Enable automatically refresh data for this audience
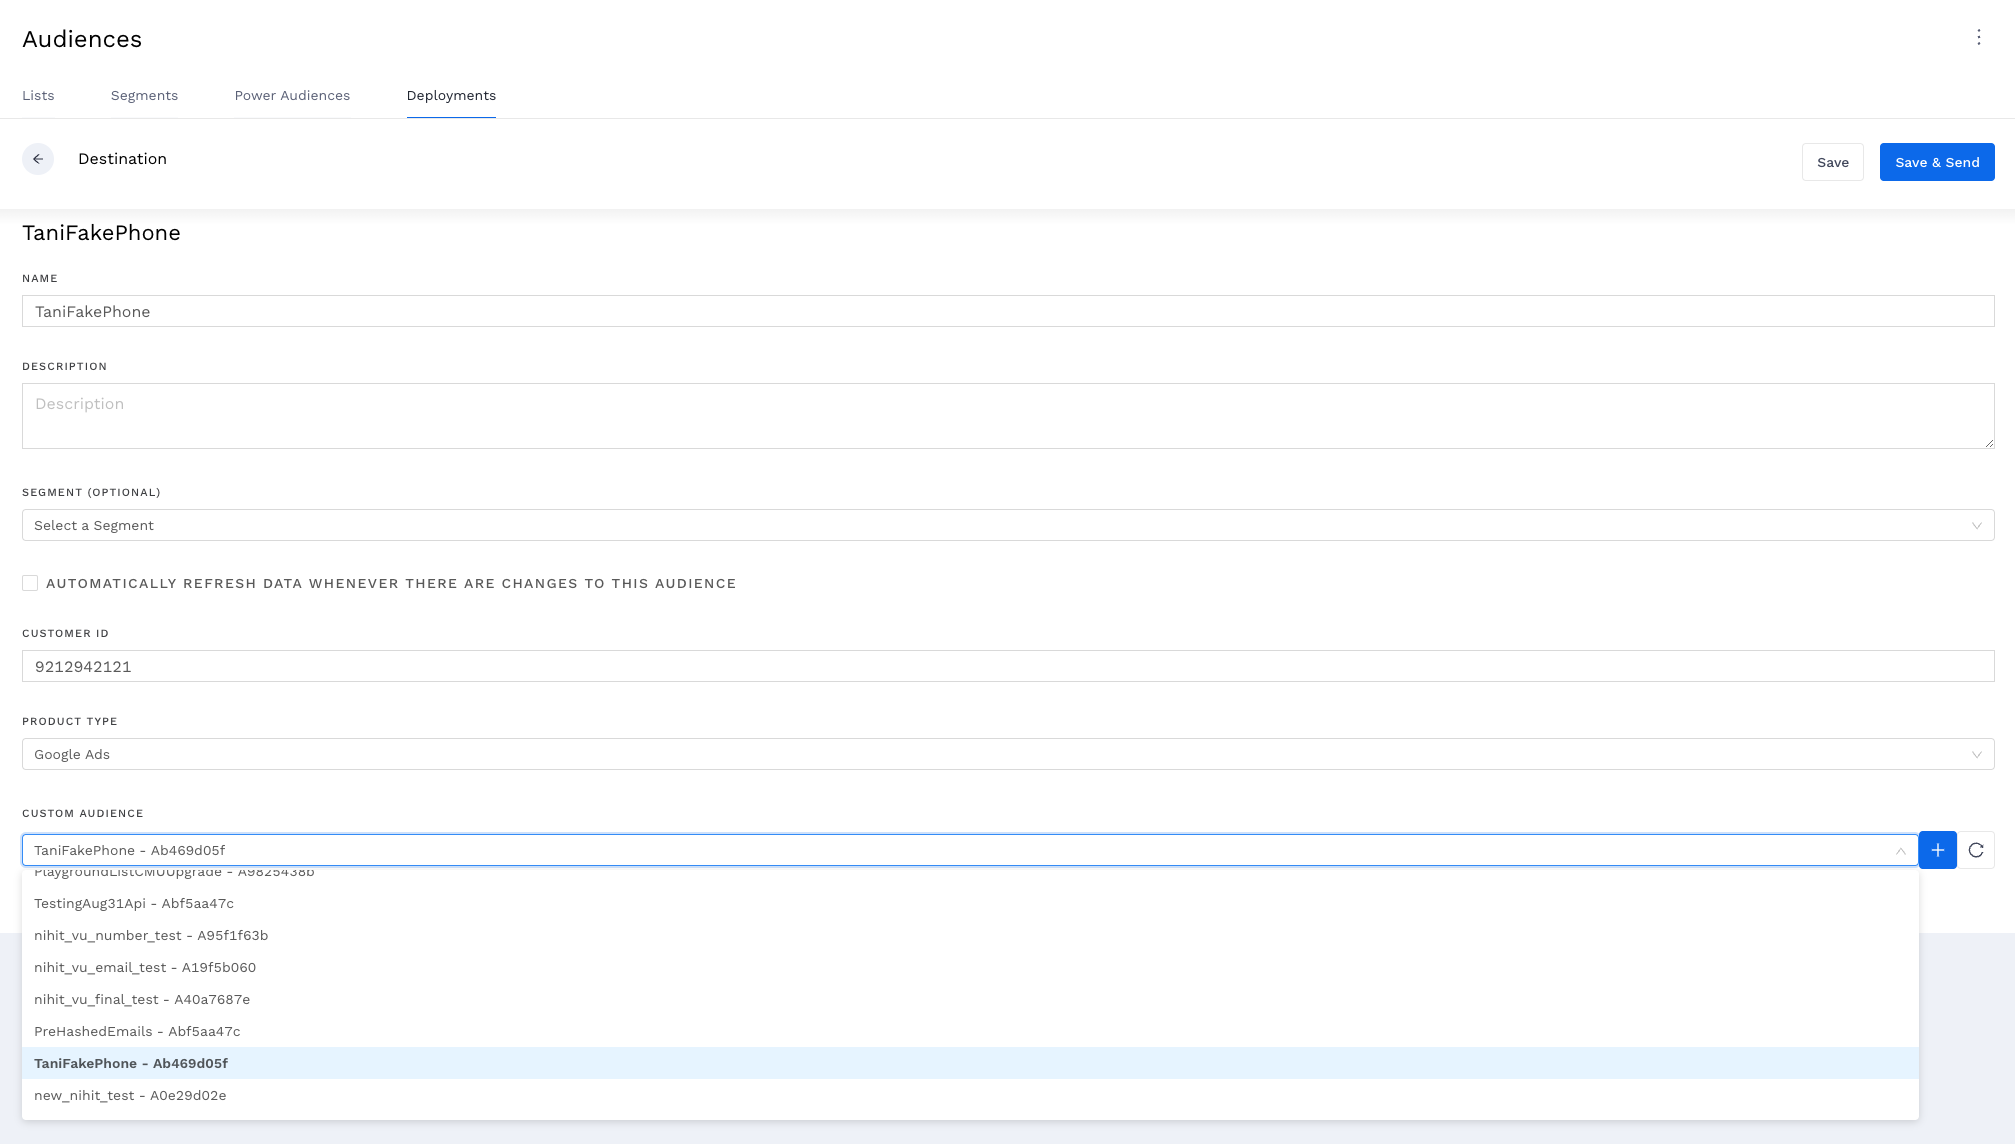The image size is (2015, 1144). pos(30,582)
